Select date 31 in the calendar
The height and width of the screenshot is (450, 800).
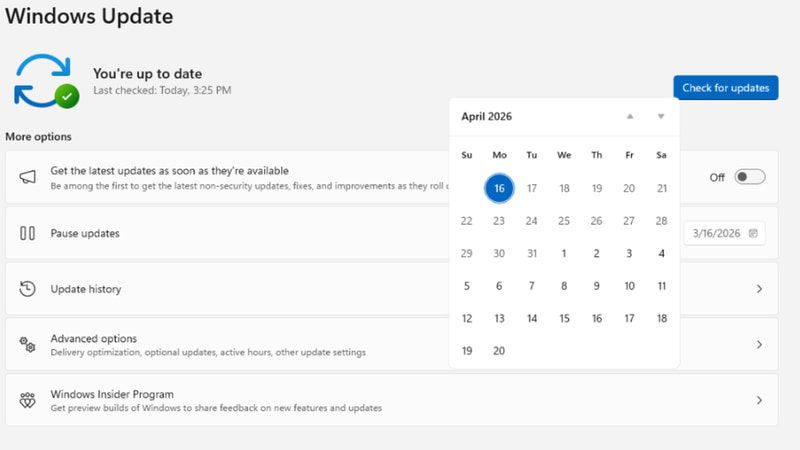532,254
